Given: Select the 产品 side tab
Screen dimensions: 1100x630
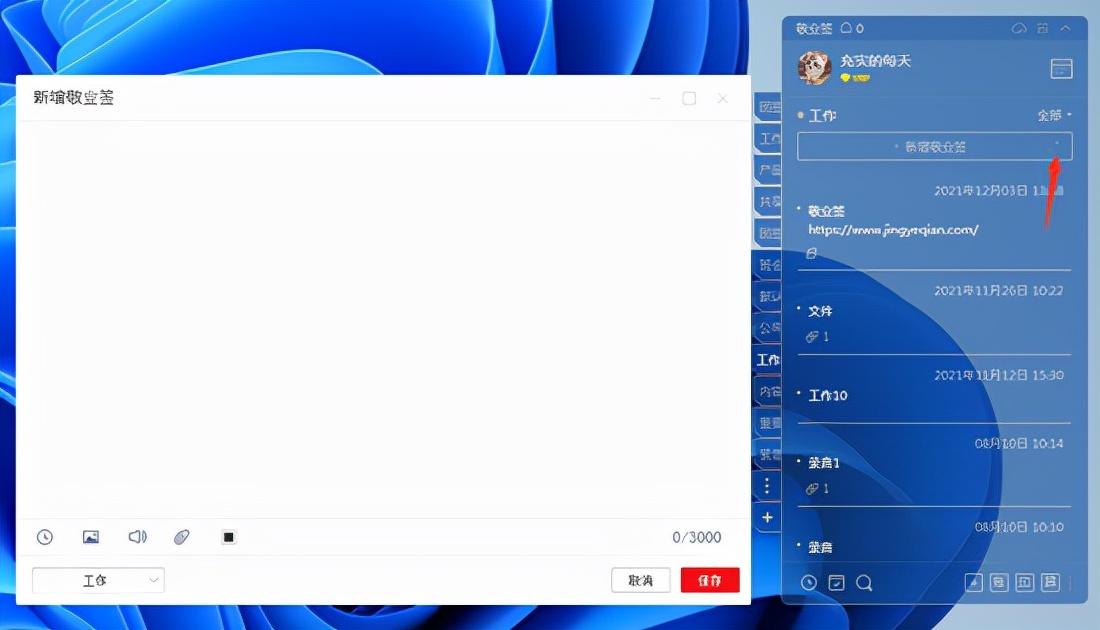Looking at the screenshot, I should pos(768,170).
